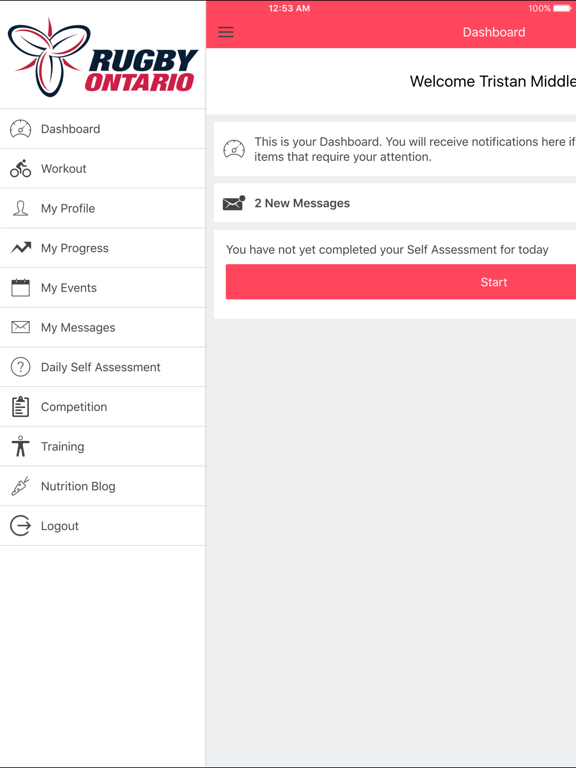Screen dimensions: 576x768
Task: Select the My Profile person icon
Action: 21,208
